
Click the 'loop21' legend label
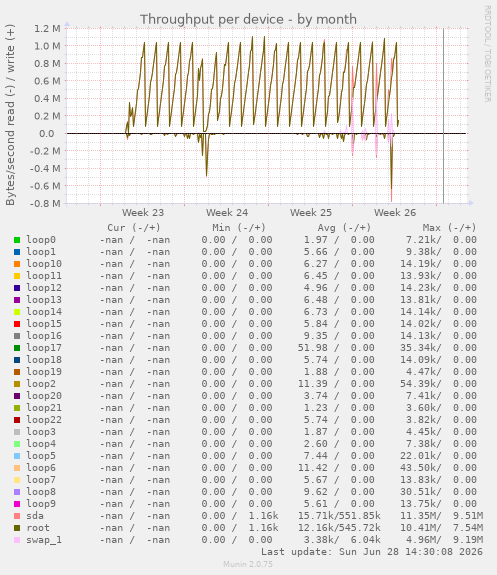(x=44, y=408)
